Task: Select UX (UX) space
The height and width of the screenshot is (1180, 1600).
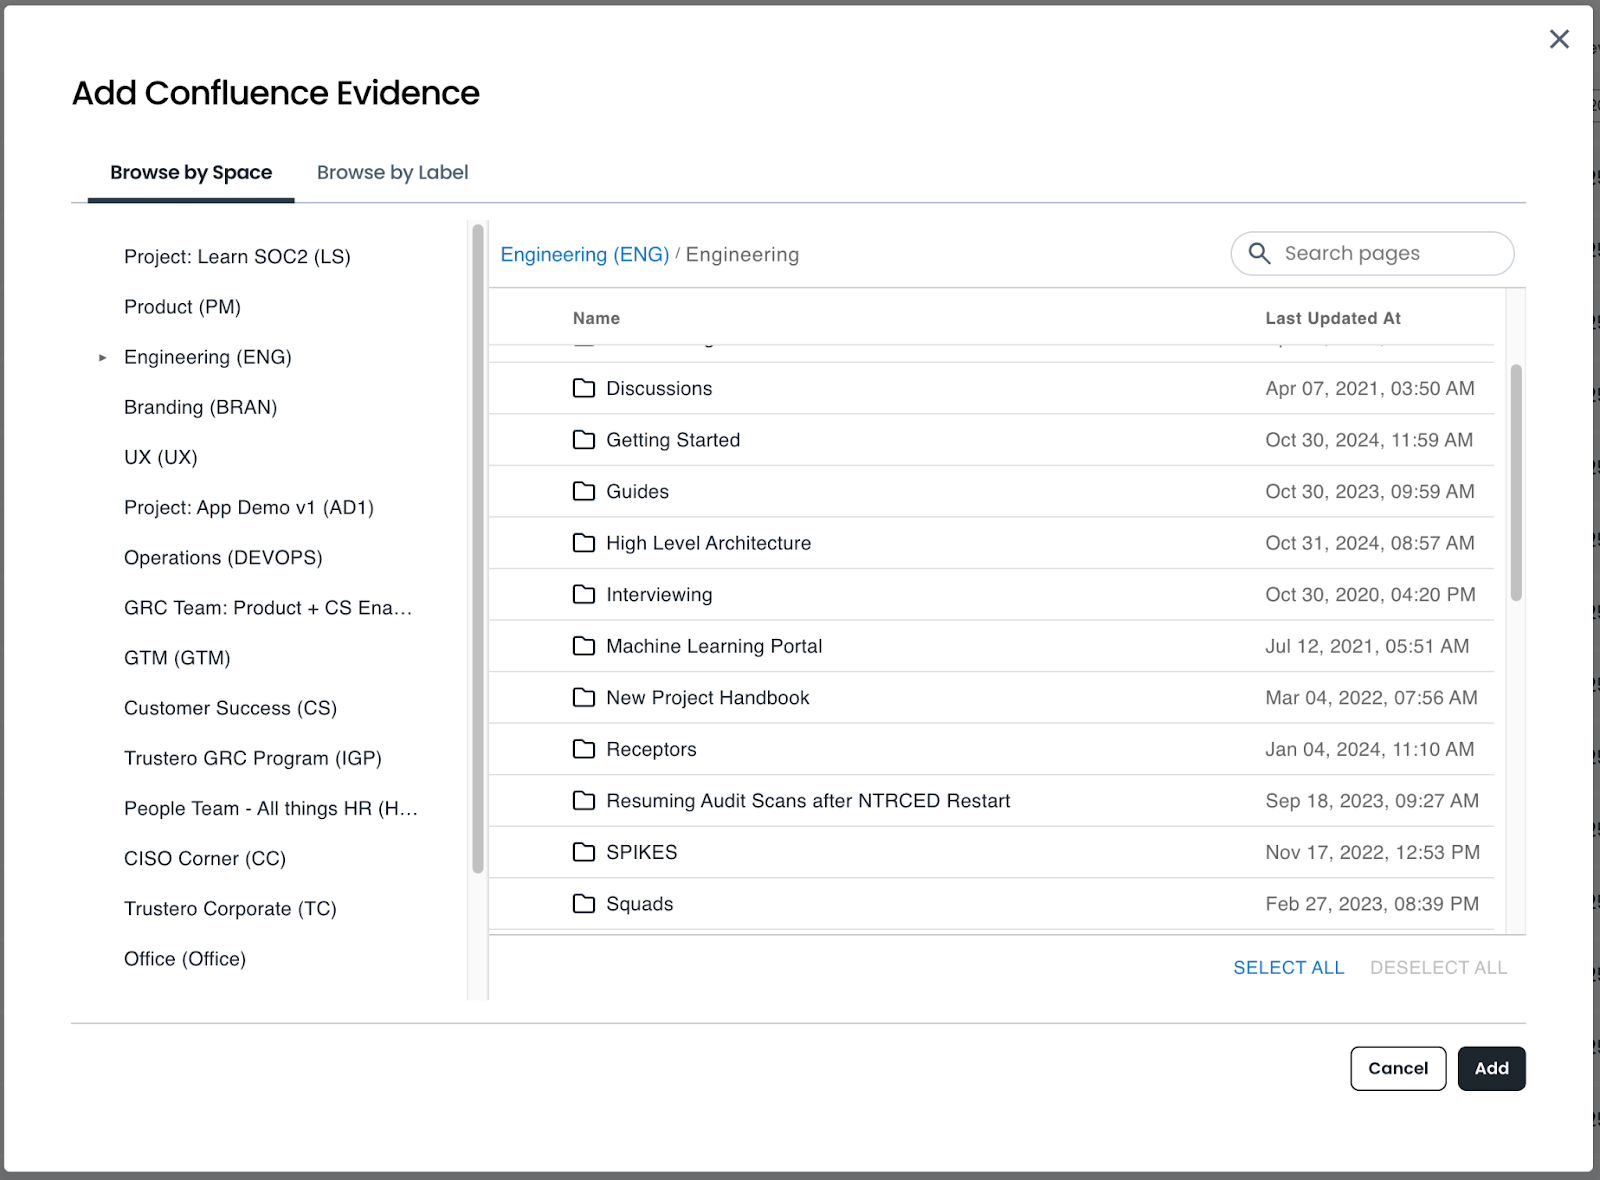Action: coord(161,457)
